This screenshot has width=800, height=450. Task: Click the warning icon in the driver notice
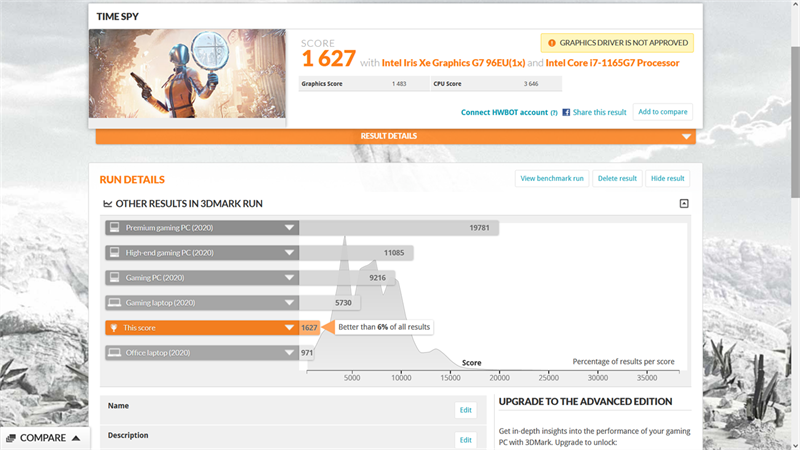tap(552, 43)
